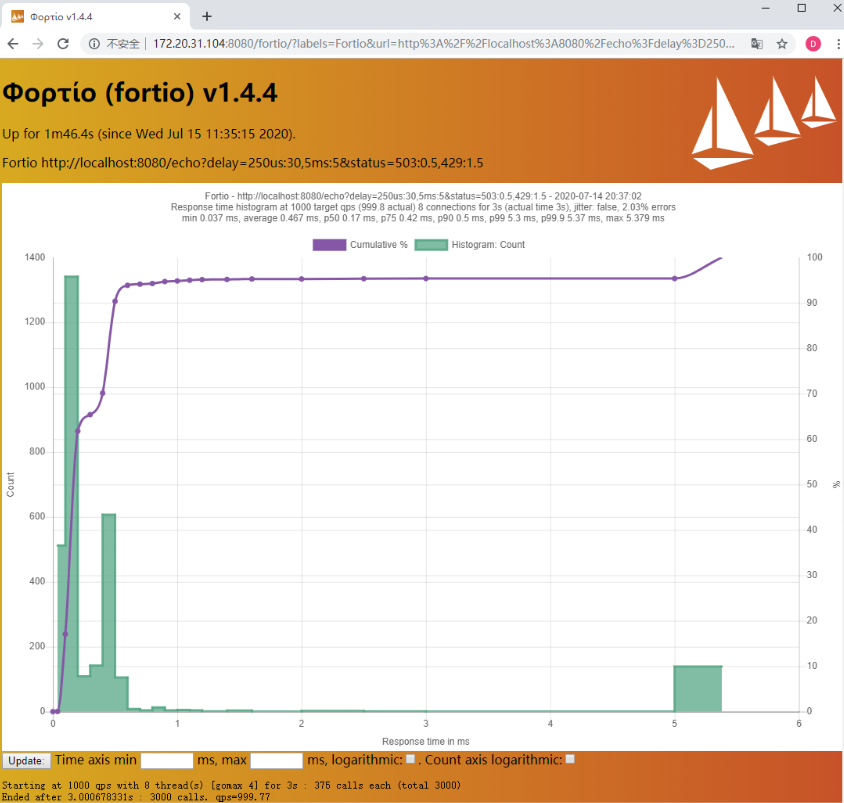Bookmark this page with the star
This screenshot has width=844, height=803.
pyautogui.click(x=782, y=44)
